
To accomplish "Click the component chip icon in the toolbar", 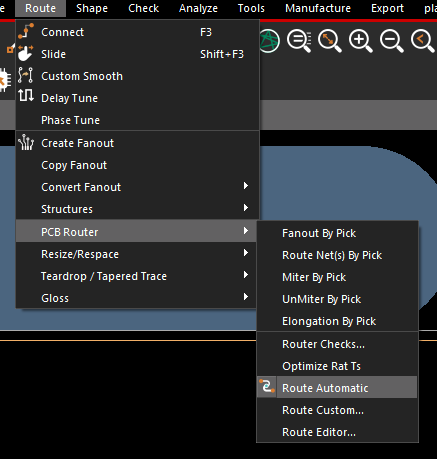I will click(x=4, y=80).
